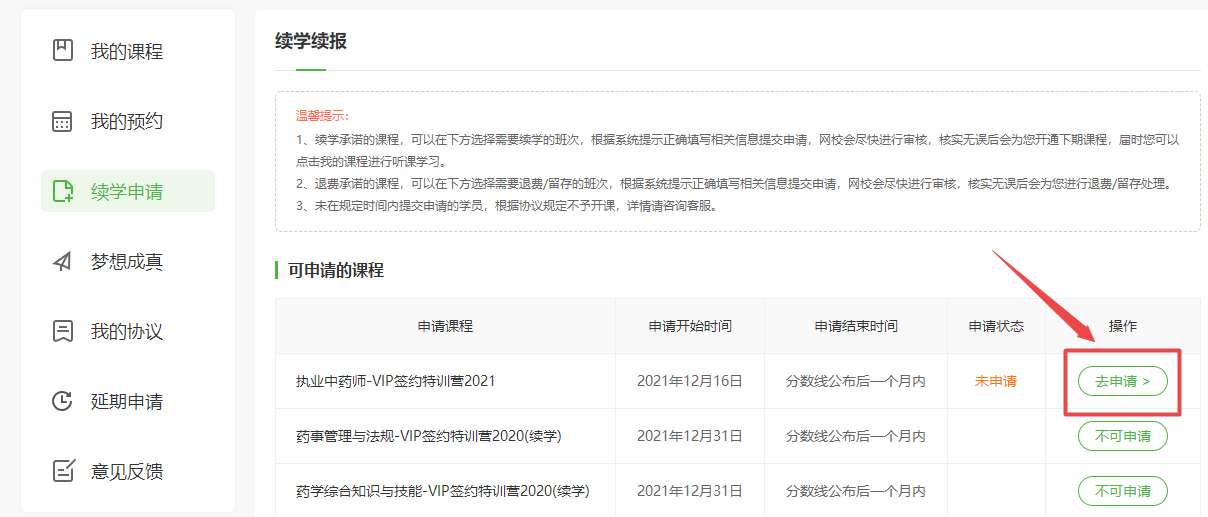The image size is (1208, 517).
Task: Select the 续学续报 page heading tab
Action: coord(311,41)
